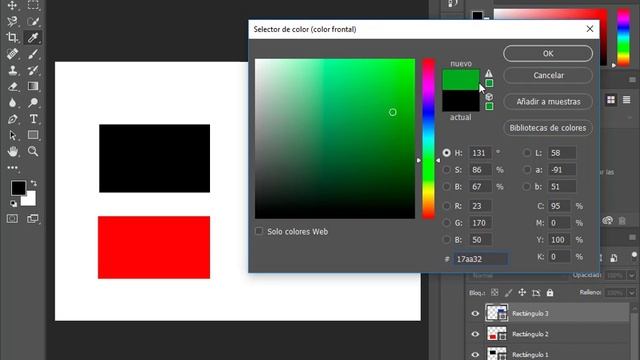Open the Edit Toolbar three-dots menu

point(12,167)
